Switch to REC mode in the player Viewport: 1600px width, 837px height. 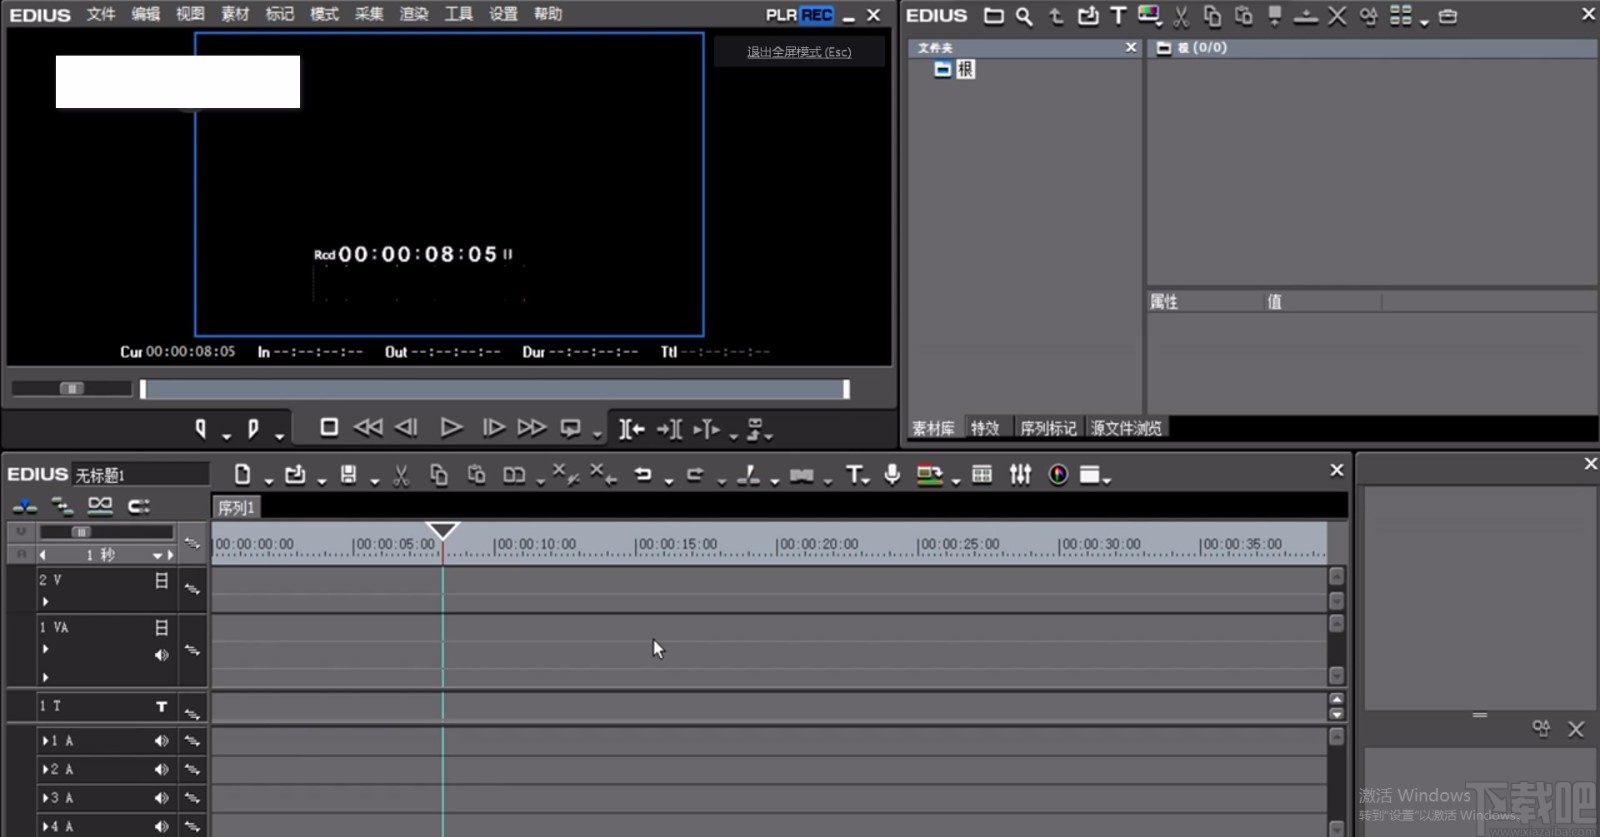(x=816, y=15)
